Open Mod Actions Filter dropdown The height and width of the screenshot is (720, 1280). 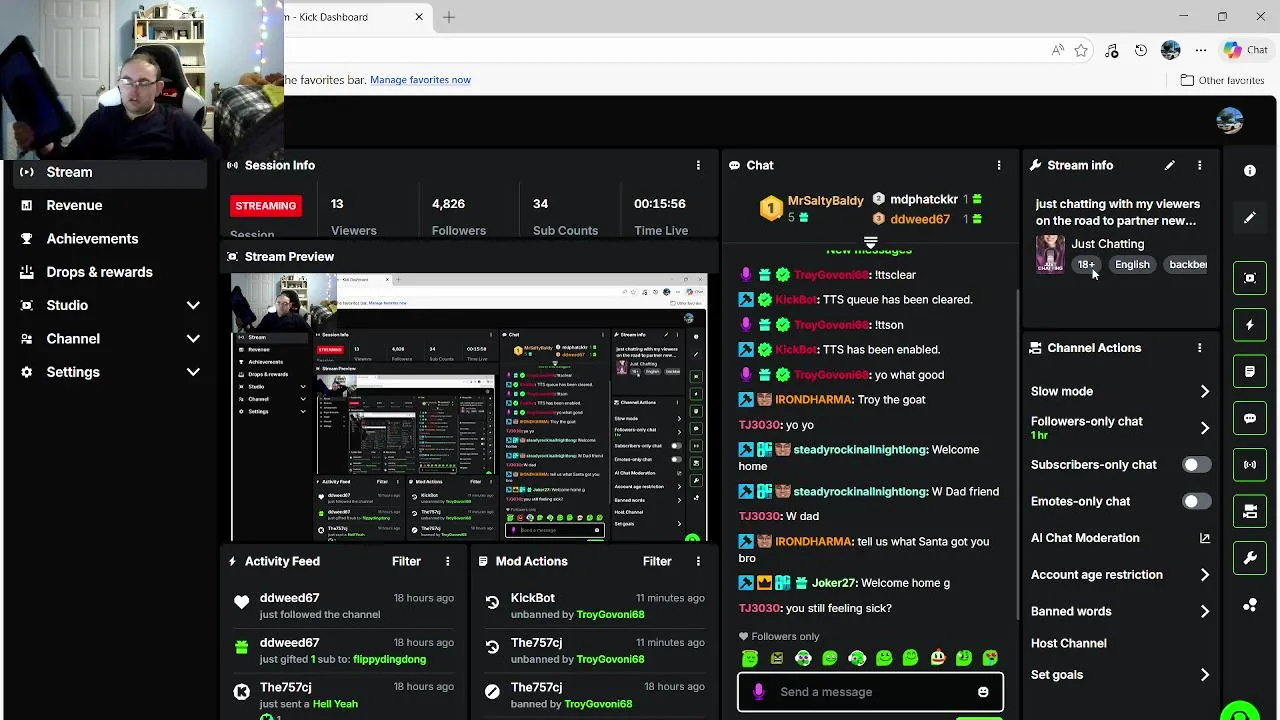coord(657,561)
